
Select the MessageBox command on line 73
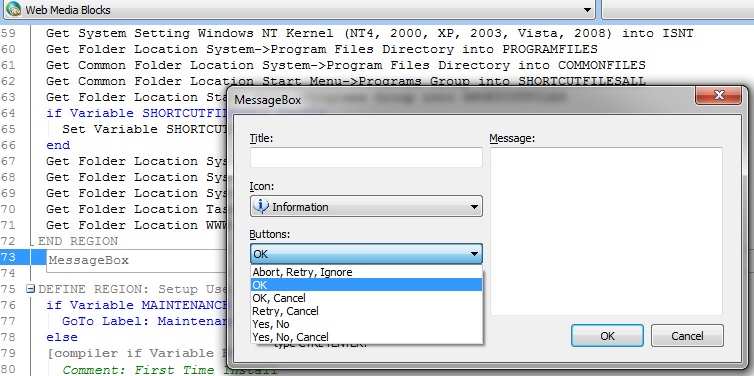(89, 261)
